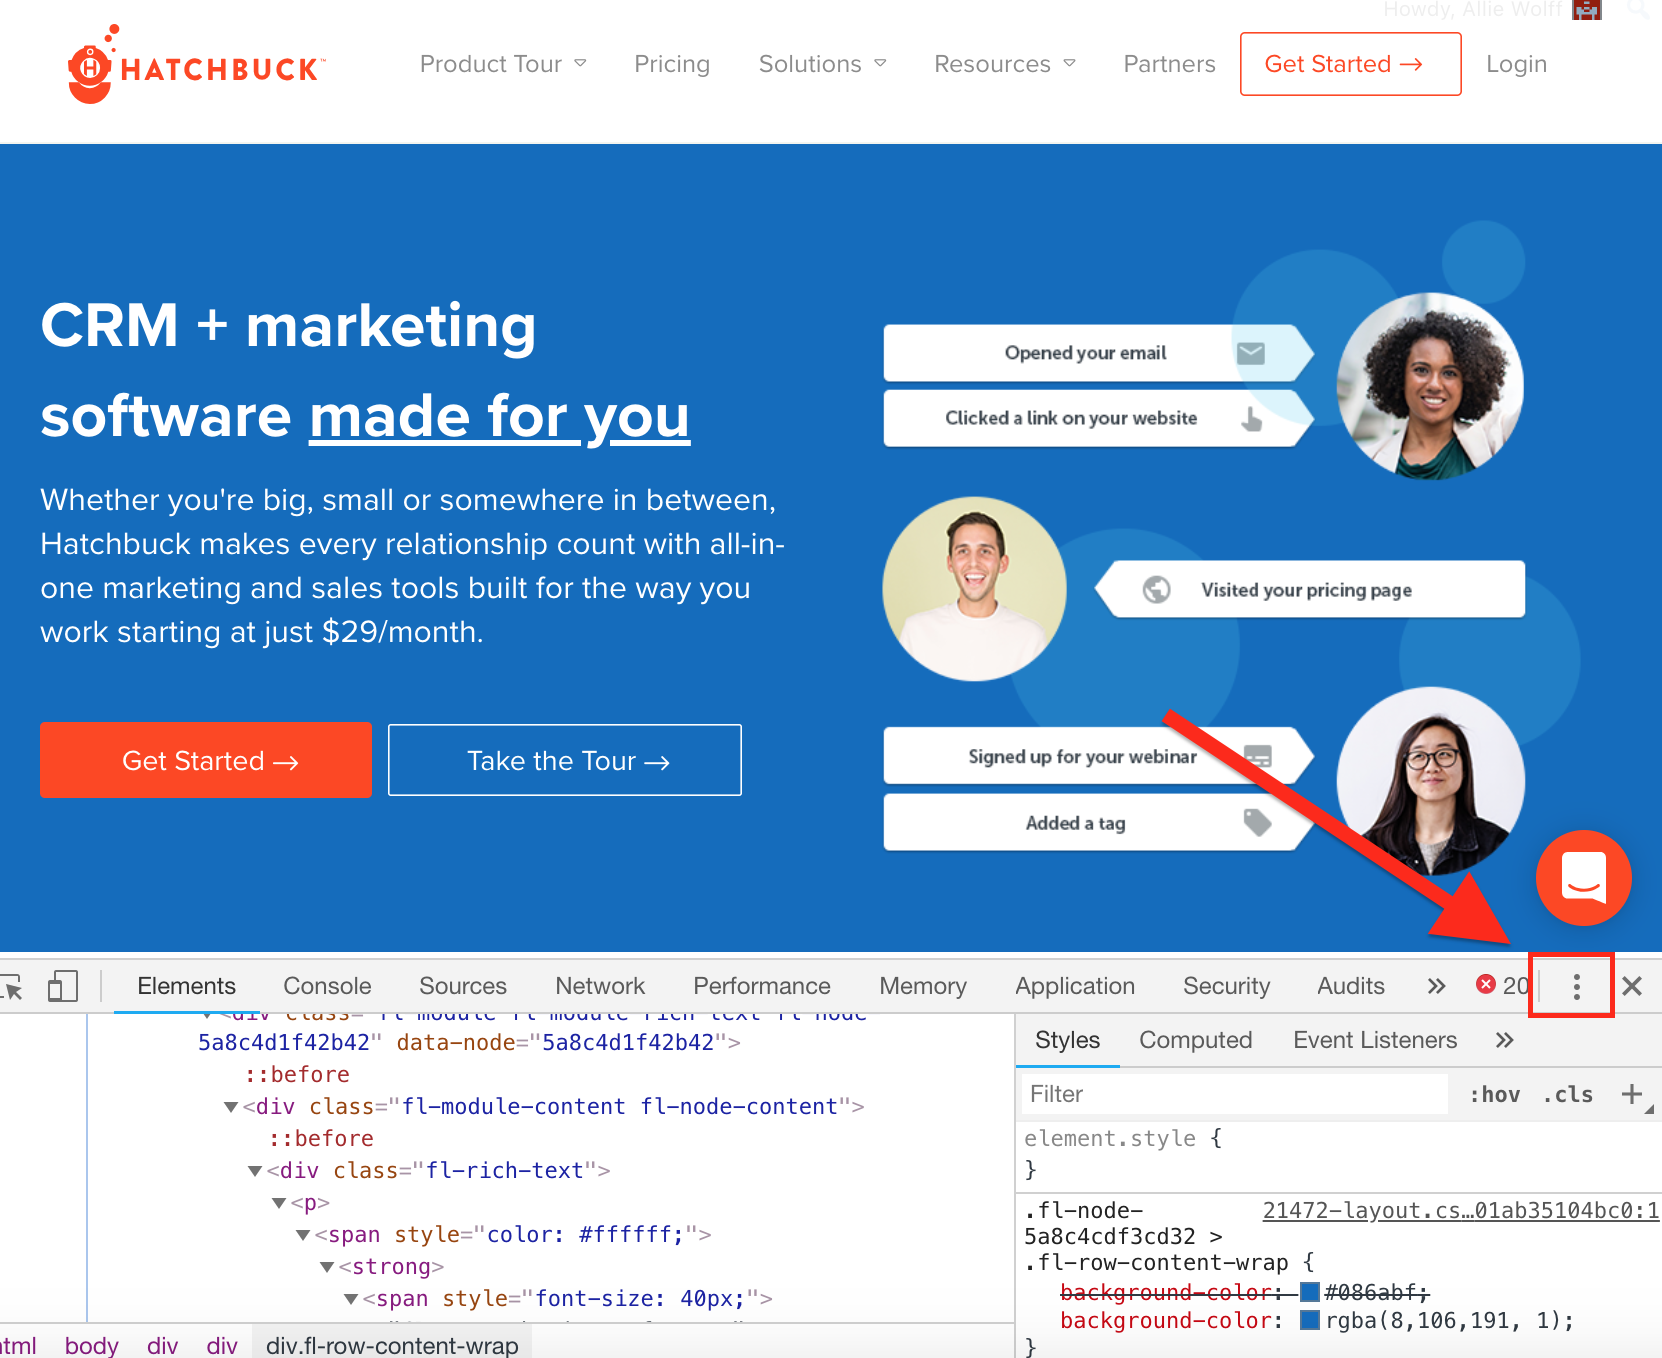Open the 21472-layout.css source link
1662x1358 pixels.
[1461, 1210]
